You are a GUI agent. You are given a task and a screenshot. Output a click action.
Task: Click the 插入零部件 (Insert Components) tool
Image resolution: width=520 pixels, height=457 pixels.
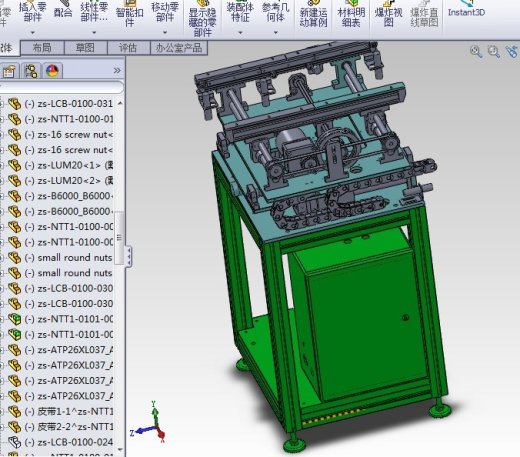33,12
